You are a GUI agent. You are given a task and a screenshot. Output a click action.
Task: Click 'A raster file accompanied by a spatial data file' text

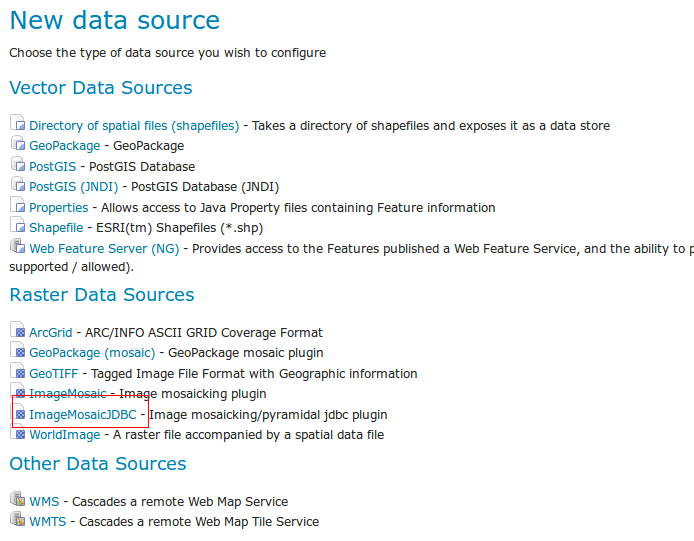[248, 435]
